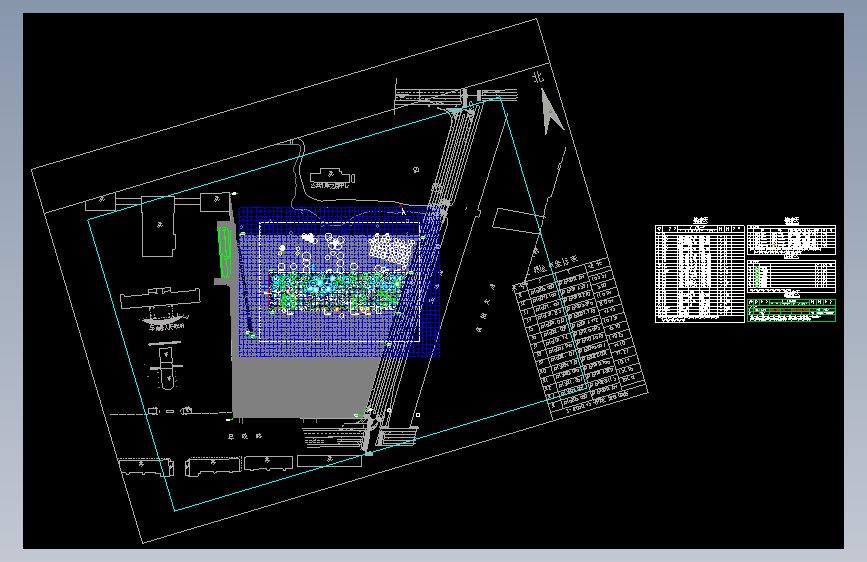This screenshot has height=562, width=867.
Task: Select the schedule table containing the green column
Action: tap(791, 277)
